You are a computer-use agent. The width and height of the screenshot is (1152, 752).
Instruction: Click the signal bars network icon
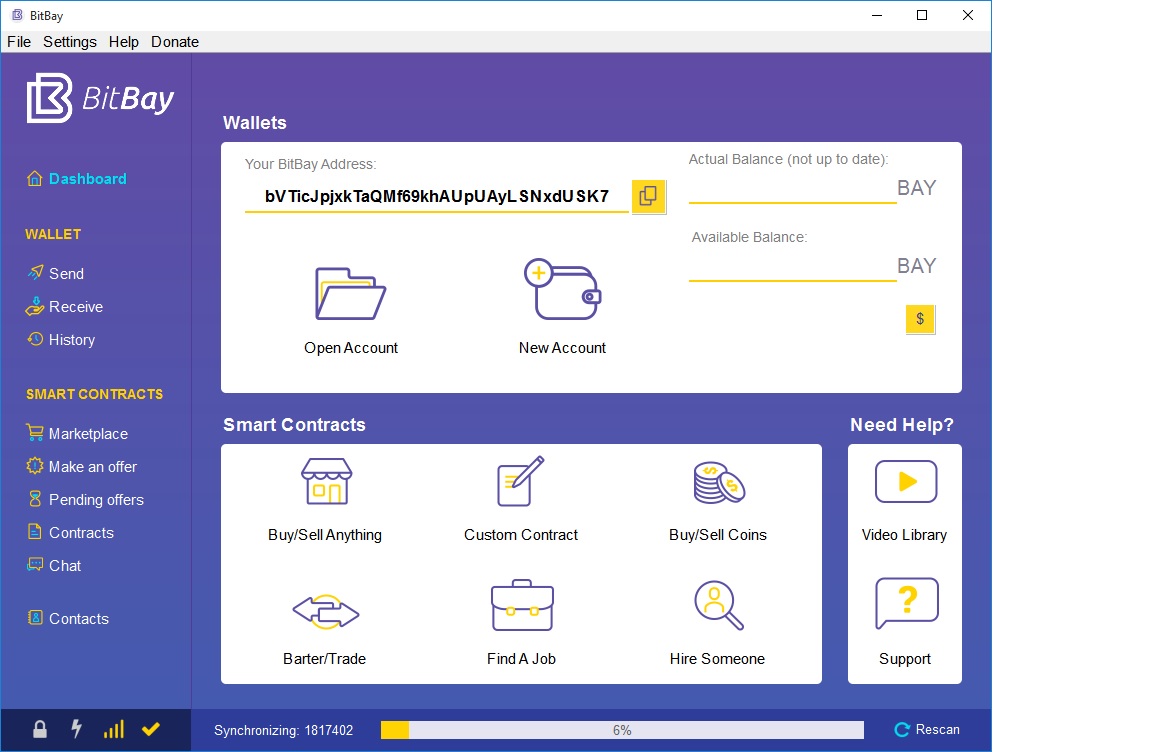coord(114,728)
